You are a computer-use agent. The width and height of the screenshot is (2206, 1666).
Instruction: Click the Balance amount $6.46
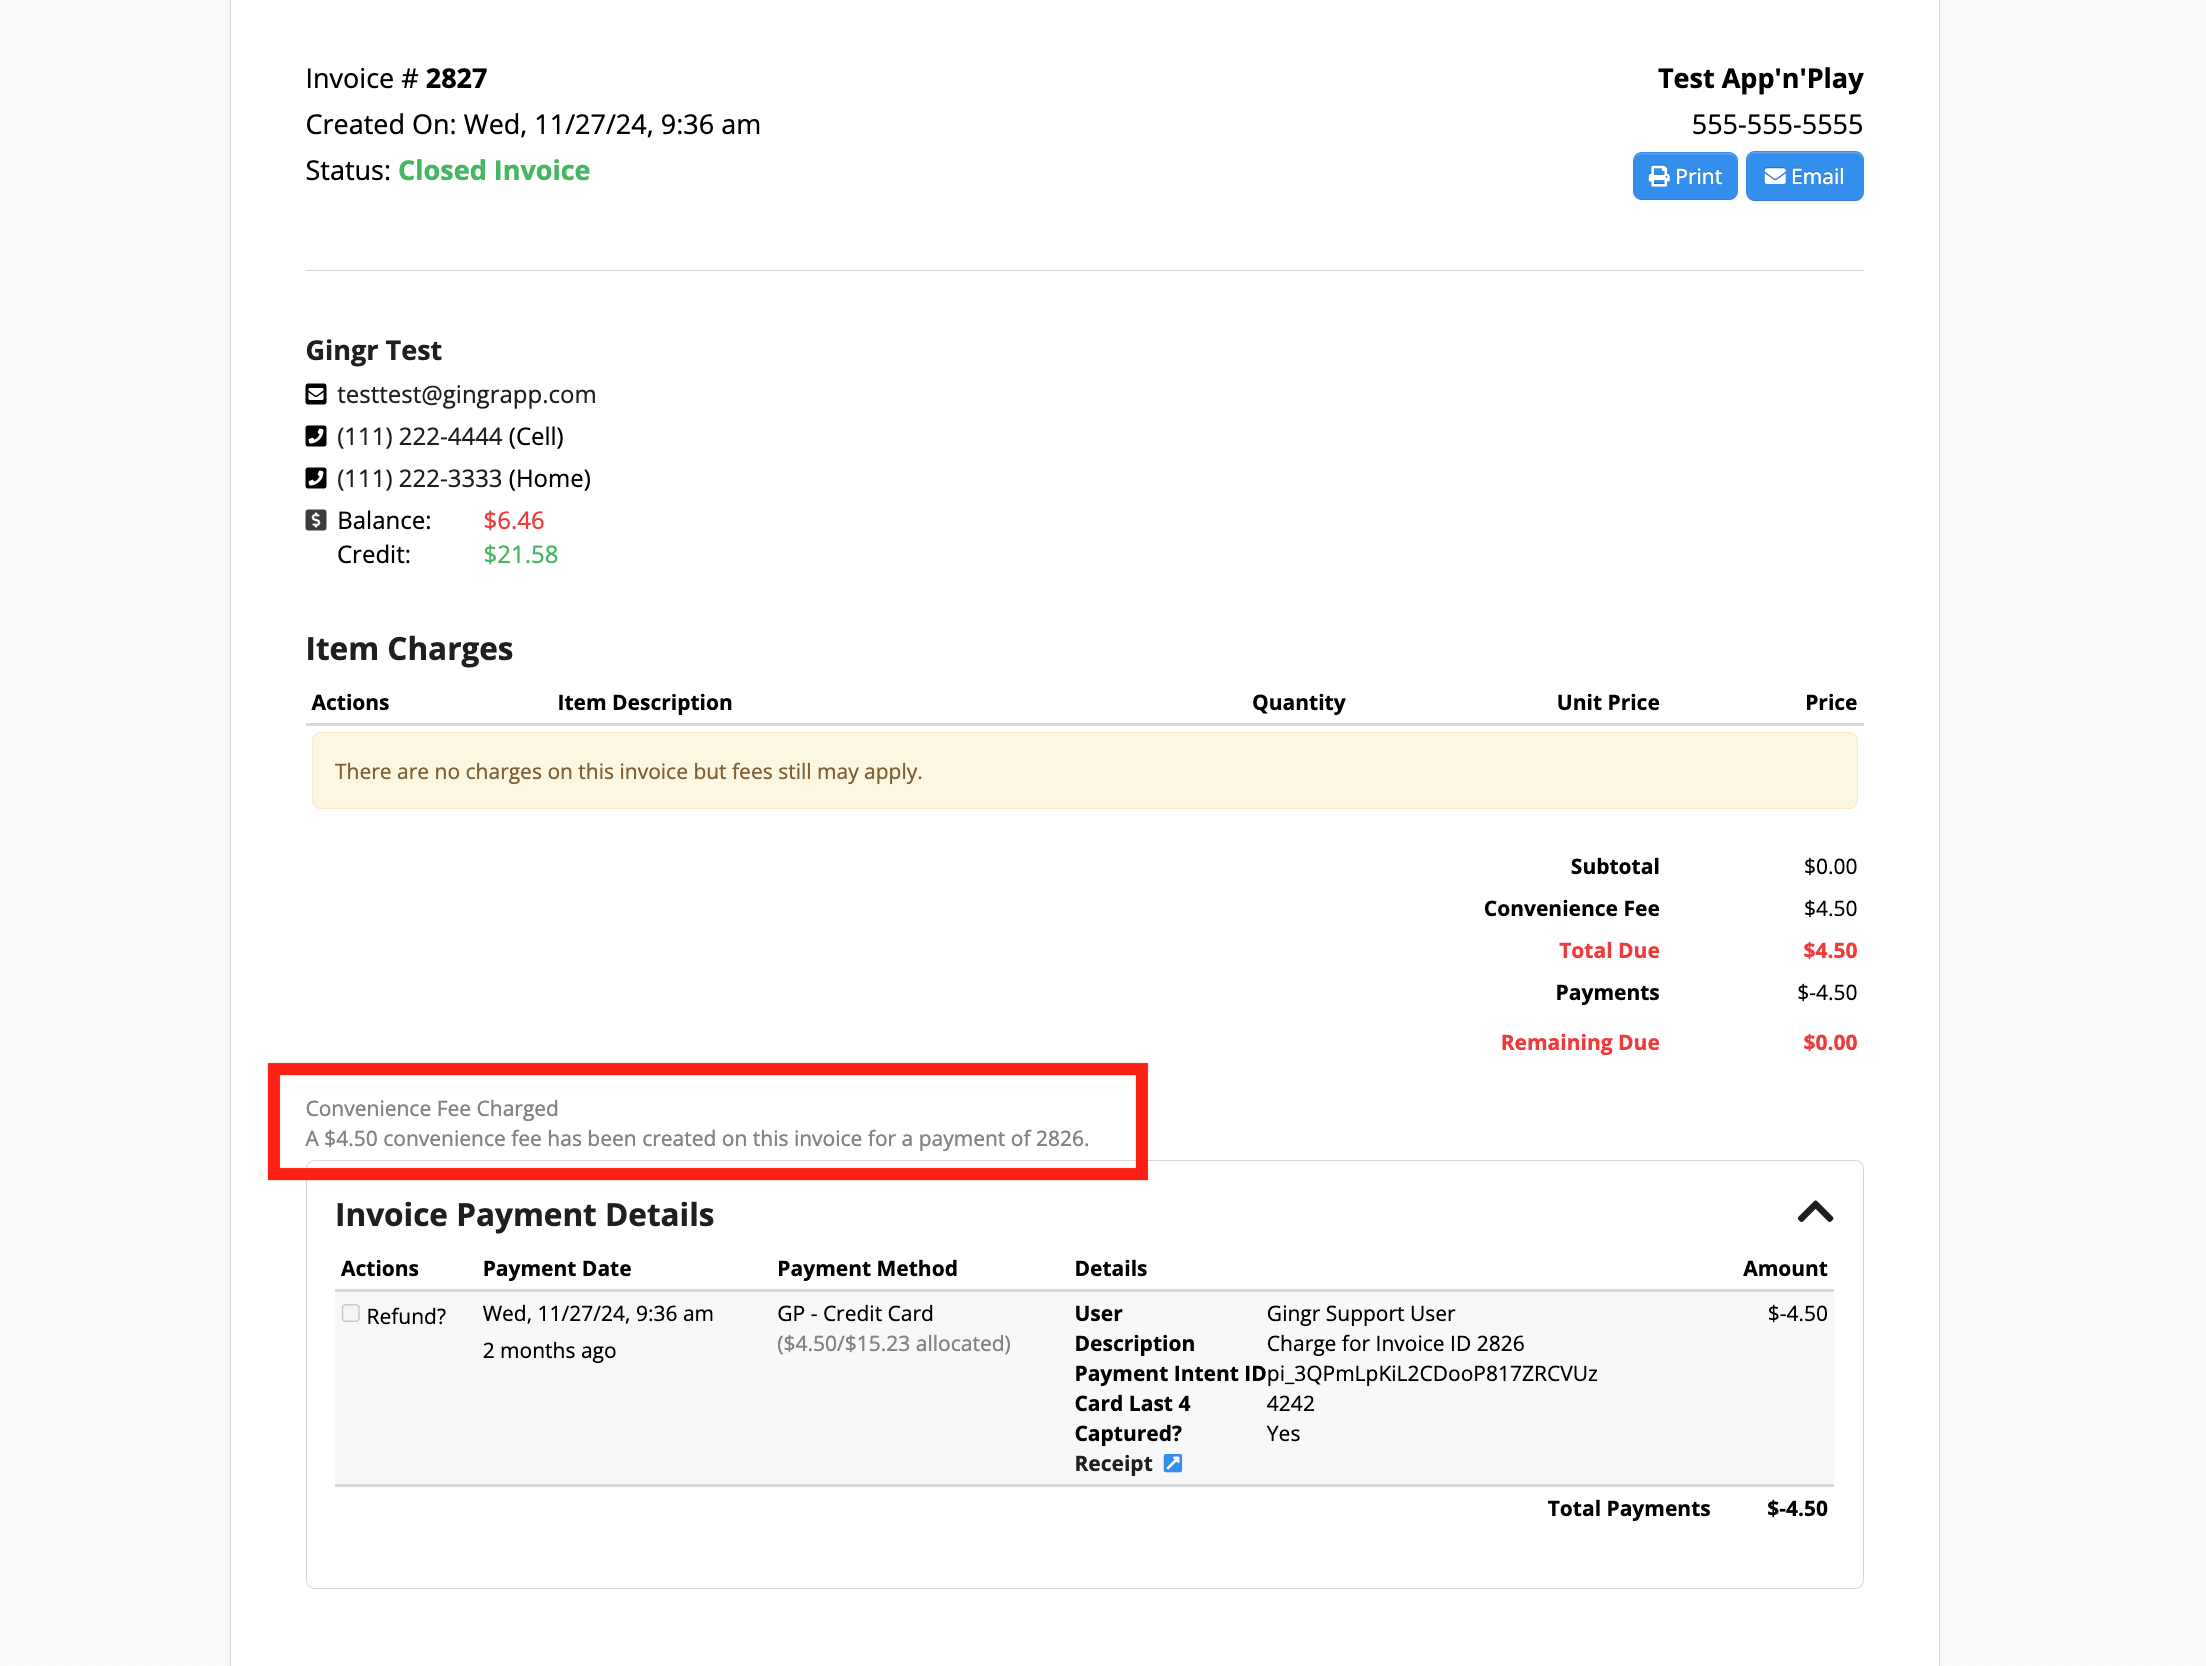514,520
